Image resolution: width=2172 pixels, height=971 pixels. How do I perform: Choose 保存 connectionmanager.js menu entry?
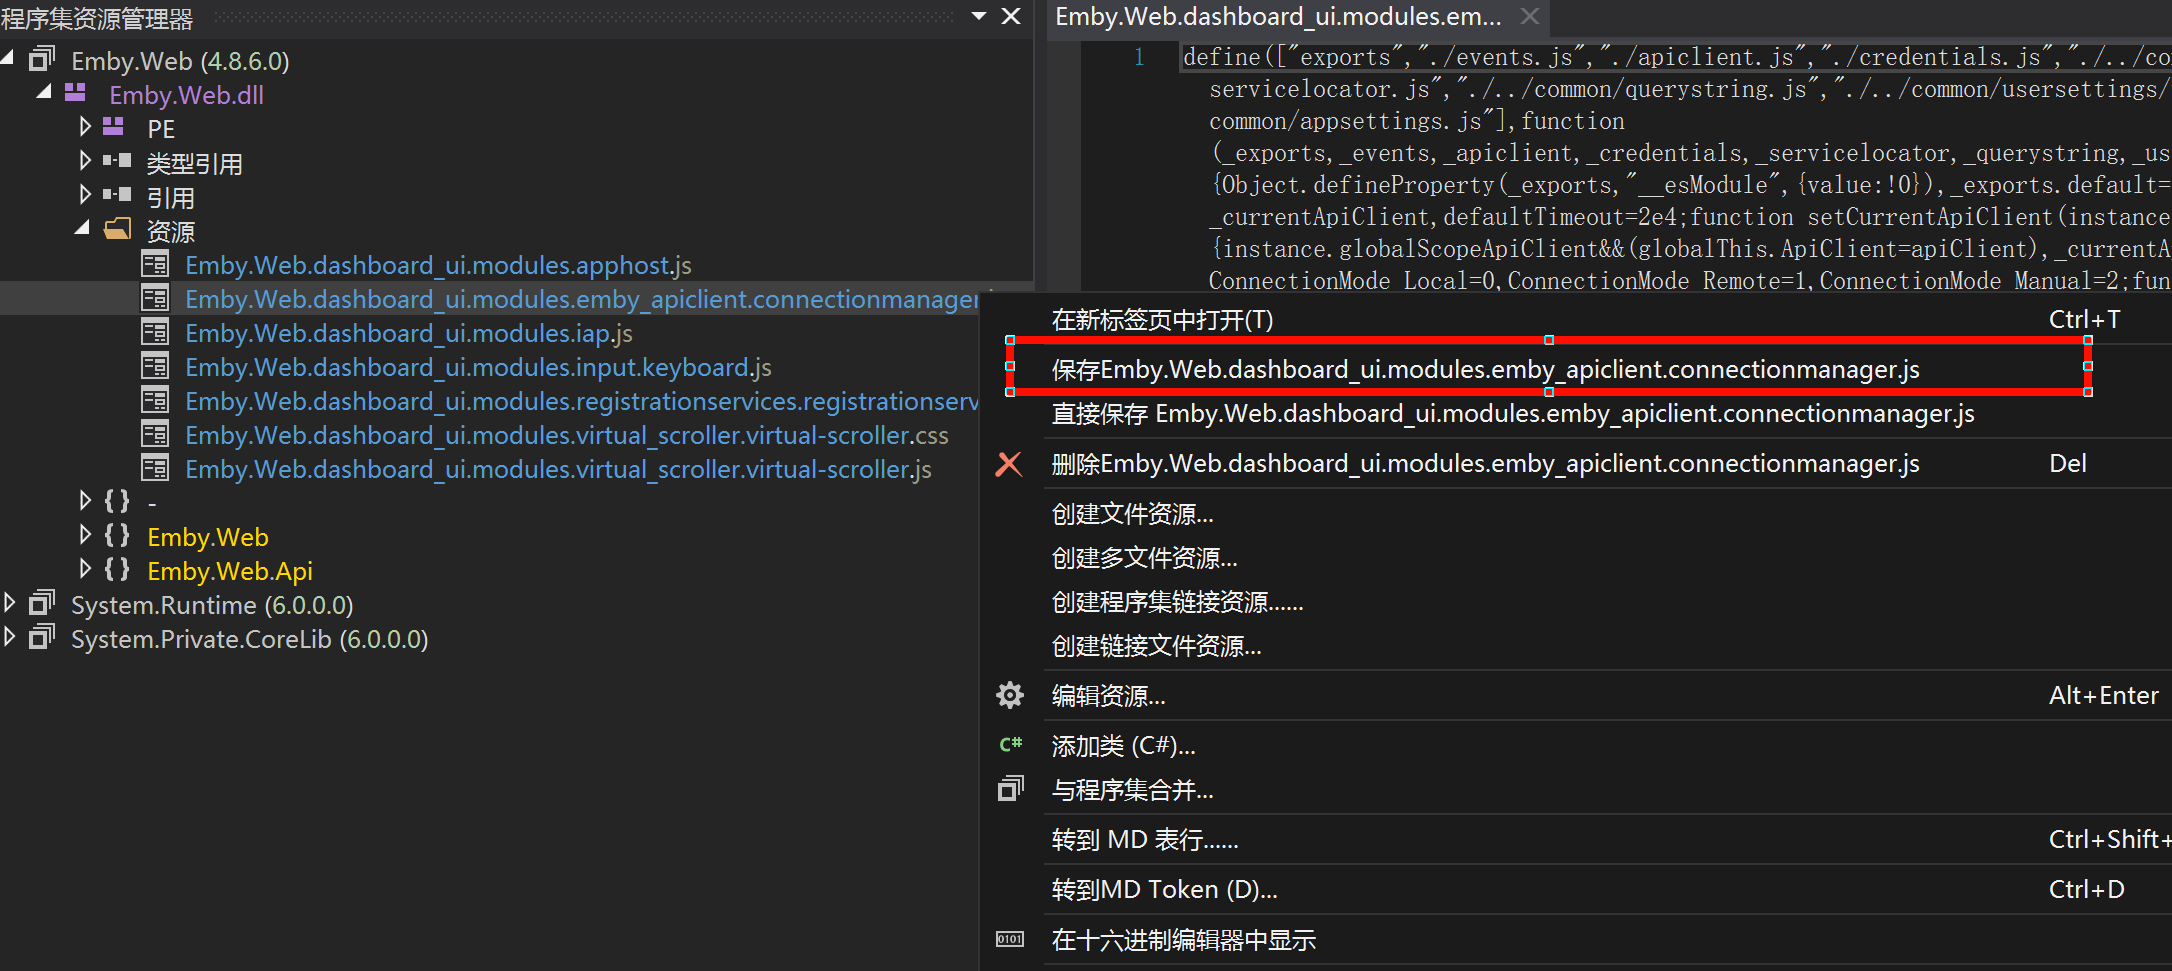pos(1484,370)
